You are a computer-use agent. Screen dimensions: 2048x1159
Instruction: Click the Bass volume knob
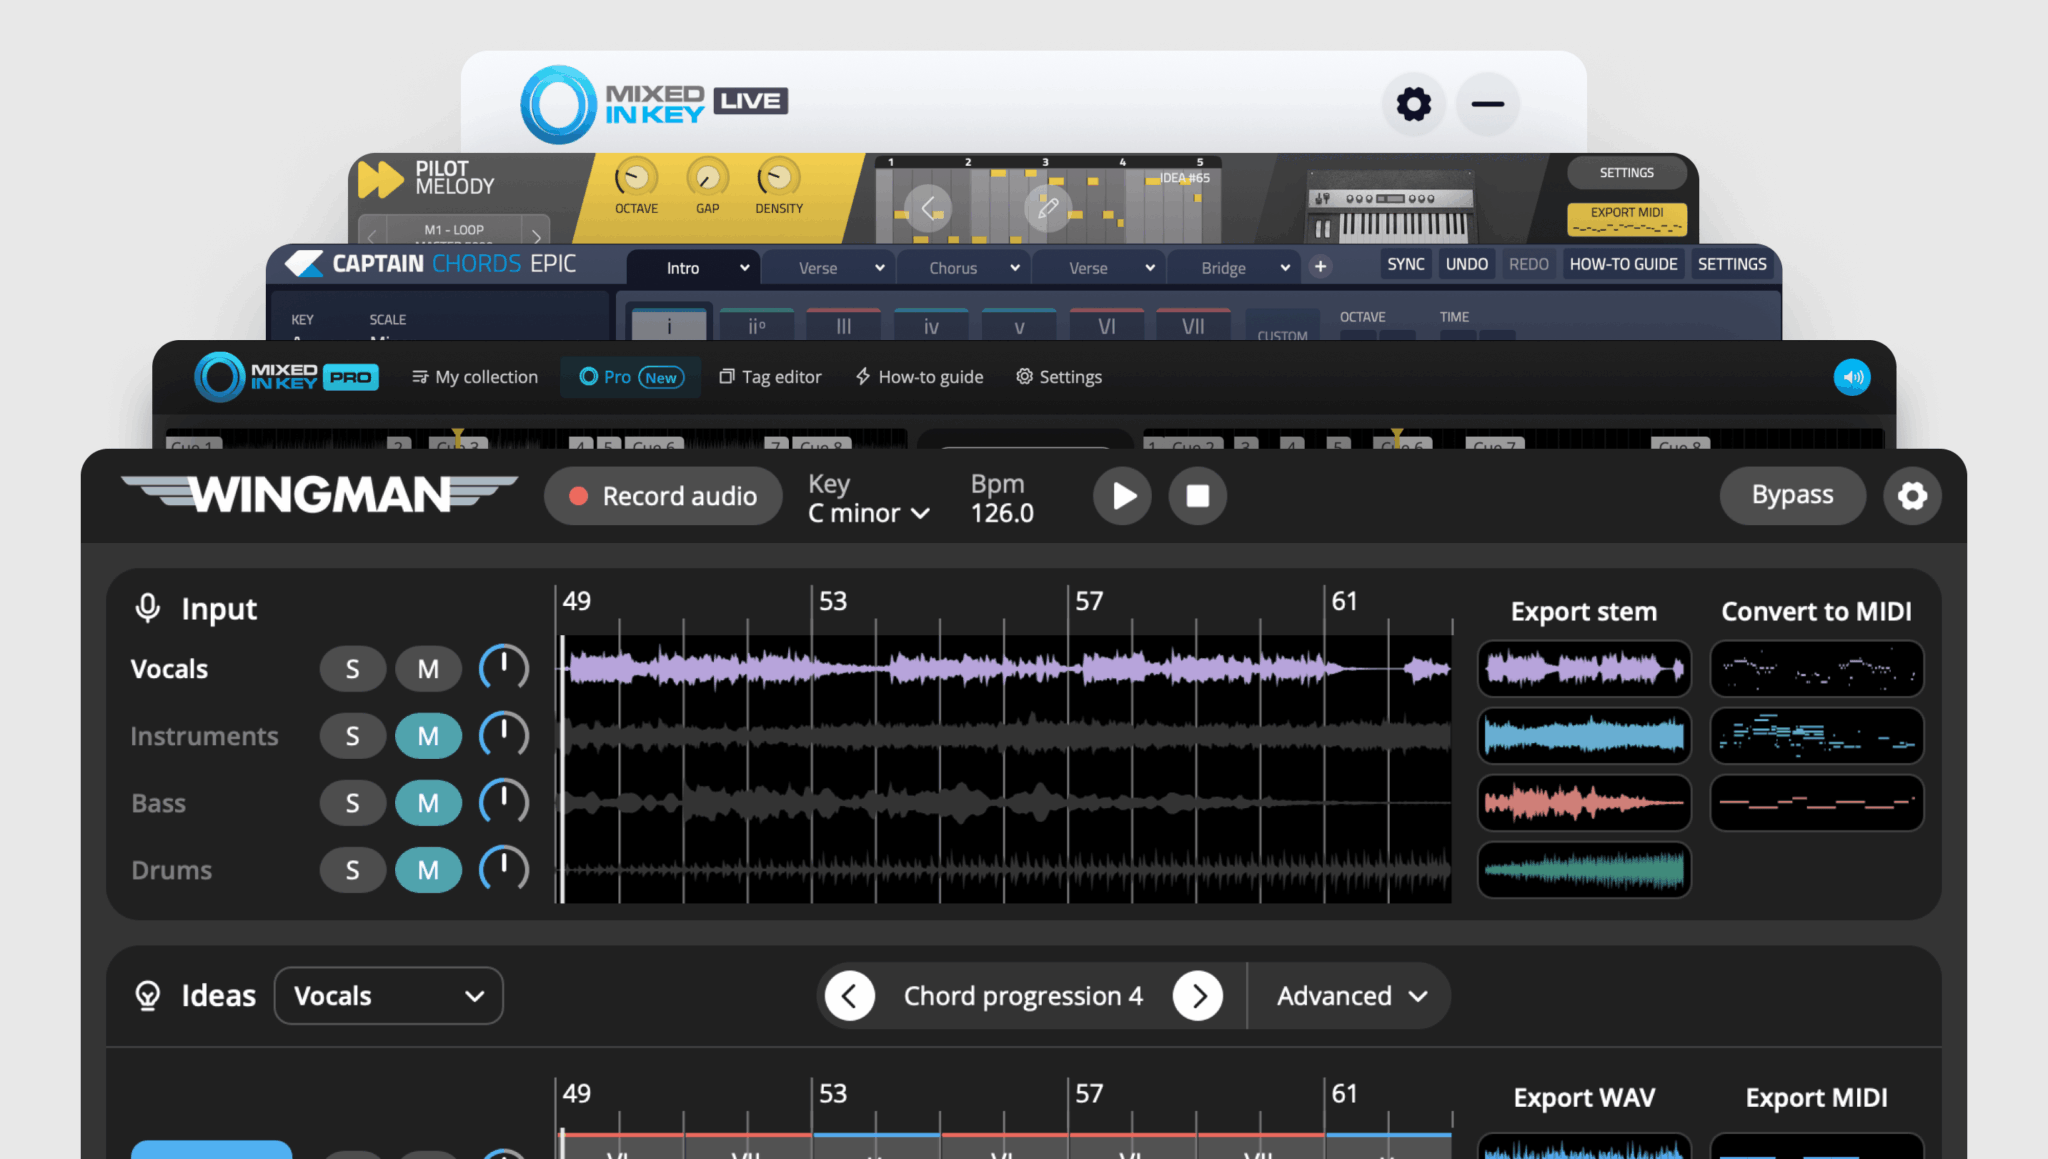(503, 802)
